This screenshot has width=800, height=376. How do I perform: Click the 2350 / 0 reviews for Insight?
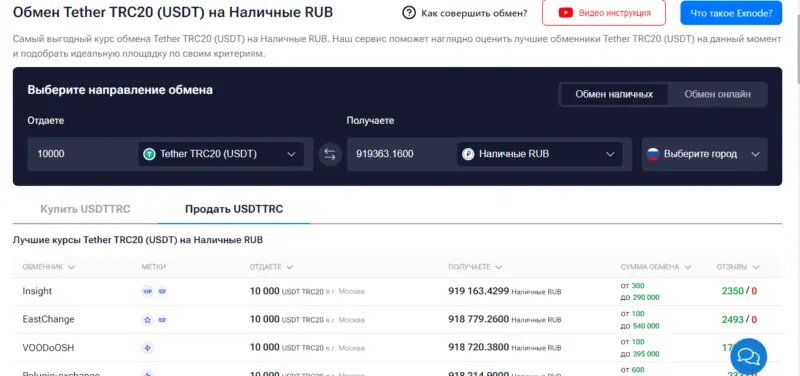pyautogui.click(x=739, y=291)
